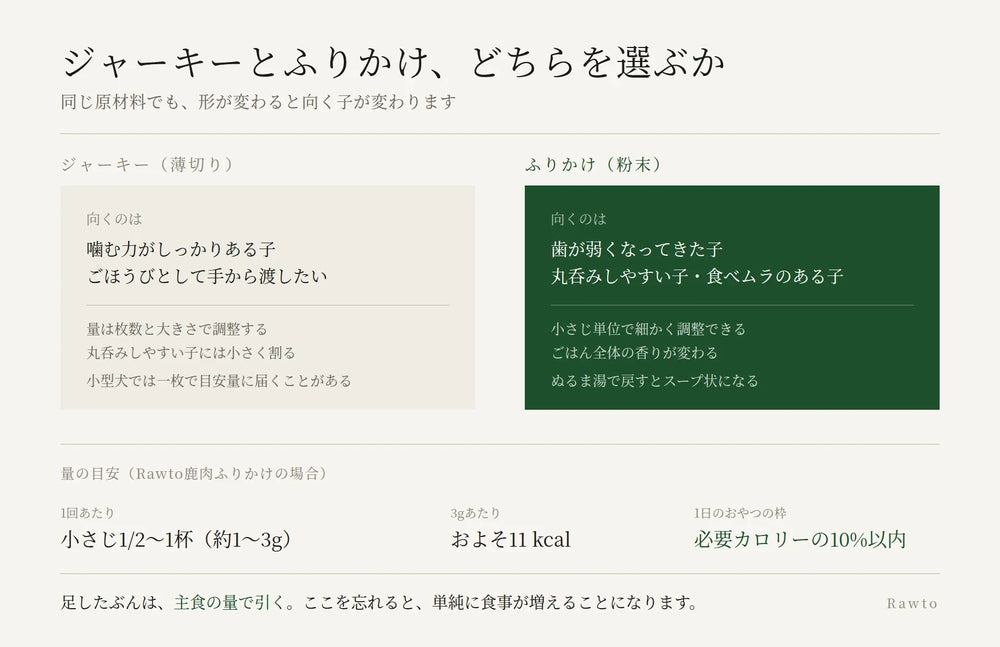Click the text 歯が弱くなってきた子
The image size is (1000, 647).
point(636,249)
